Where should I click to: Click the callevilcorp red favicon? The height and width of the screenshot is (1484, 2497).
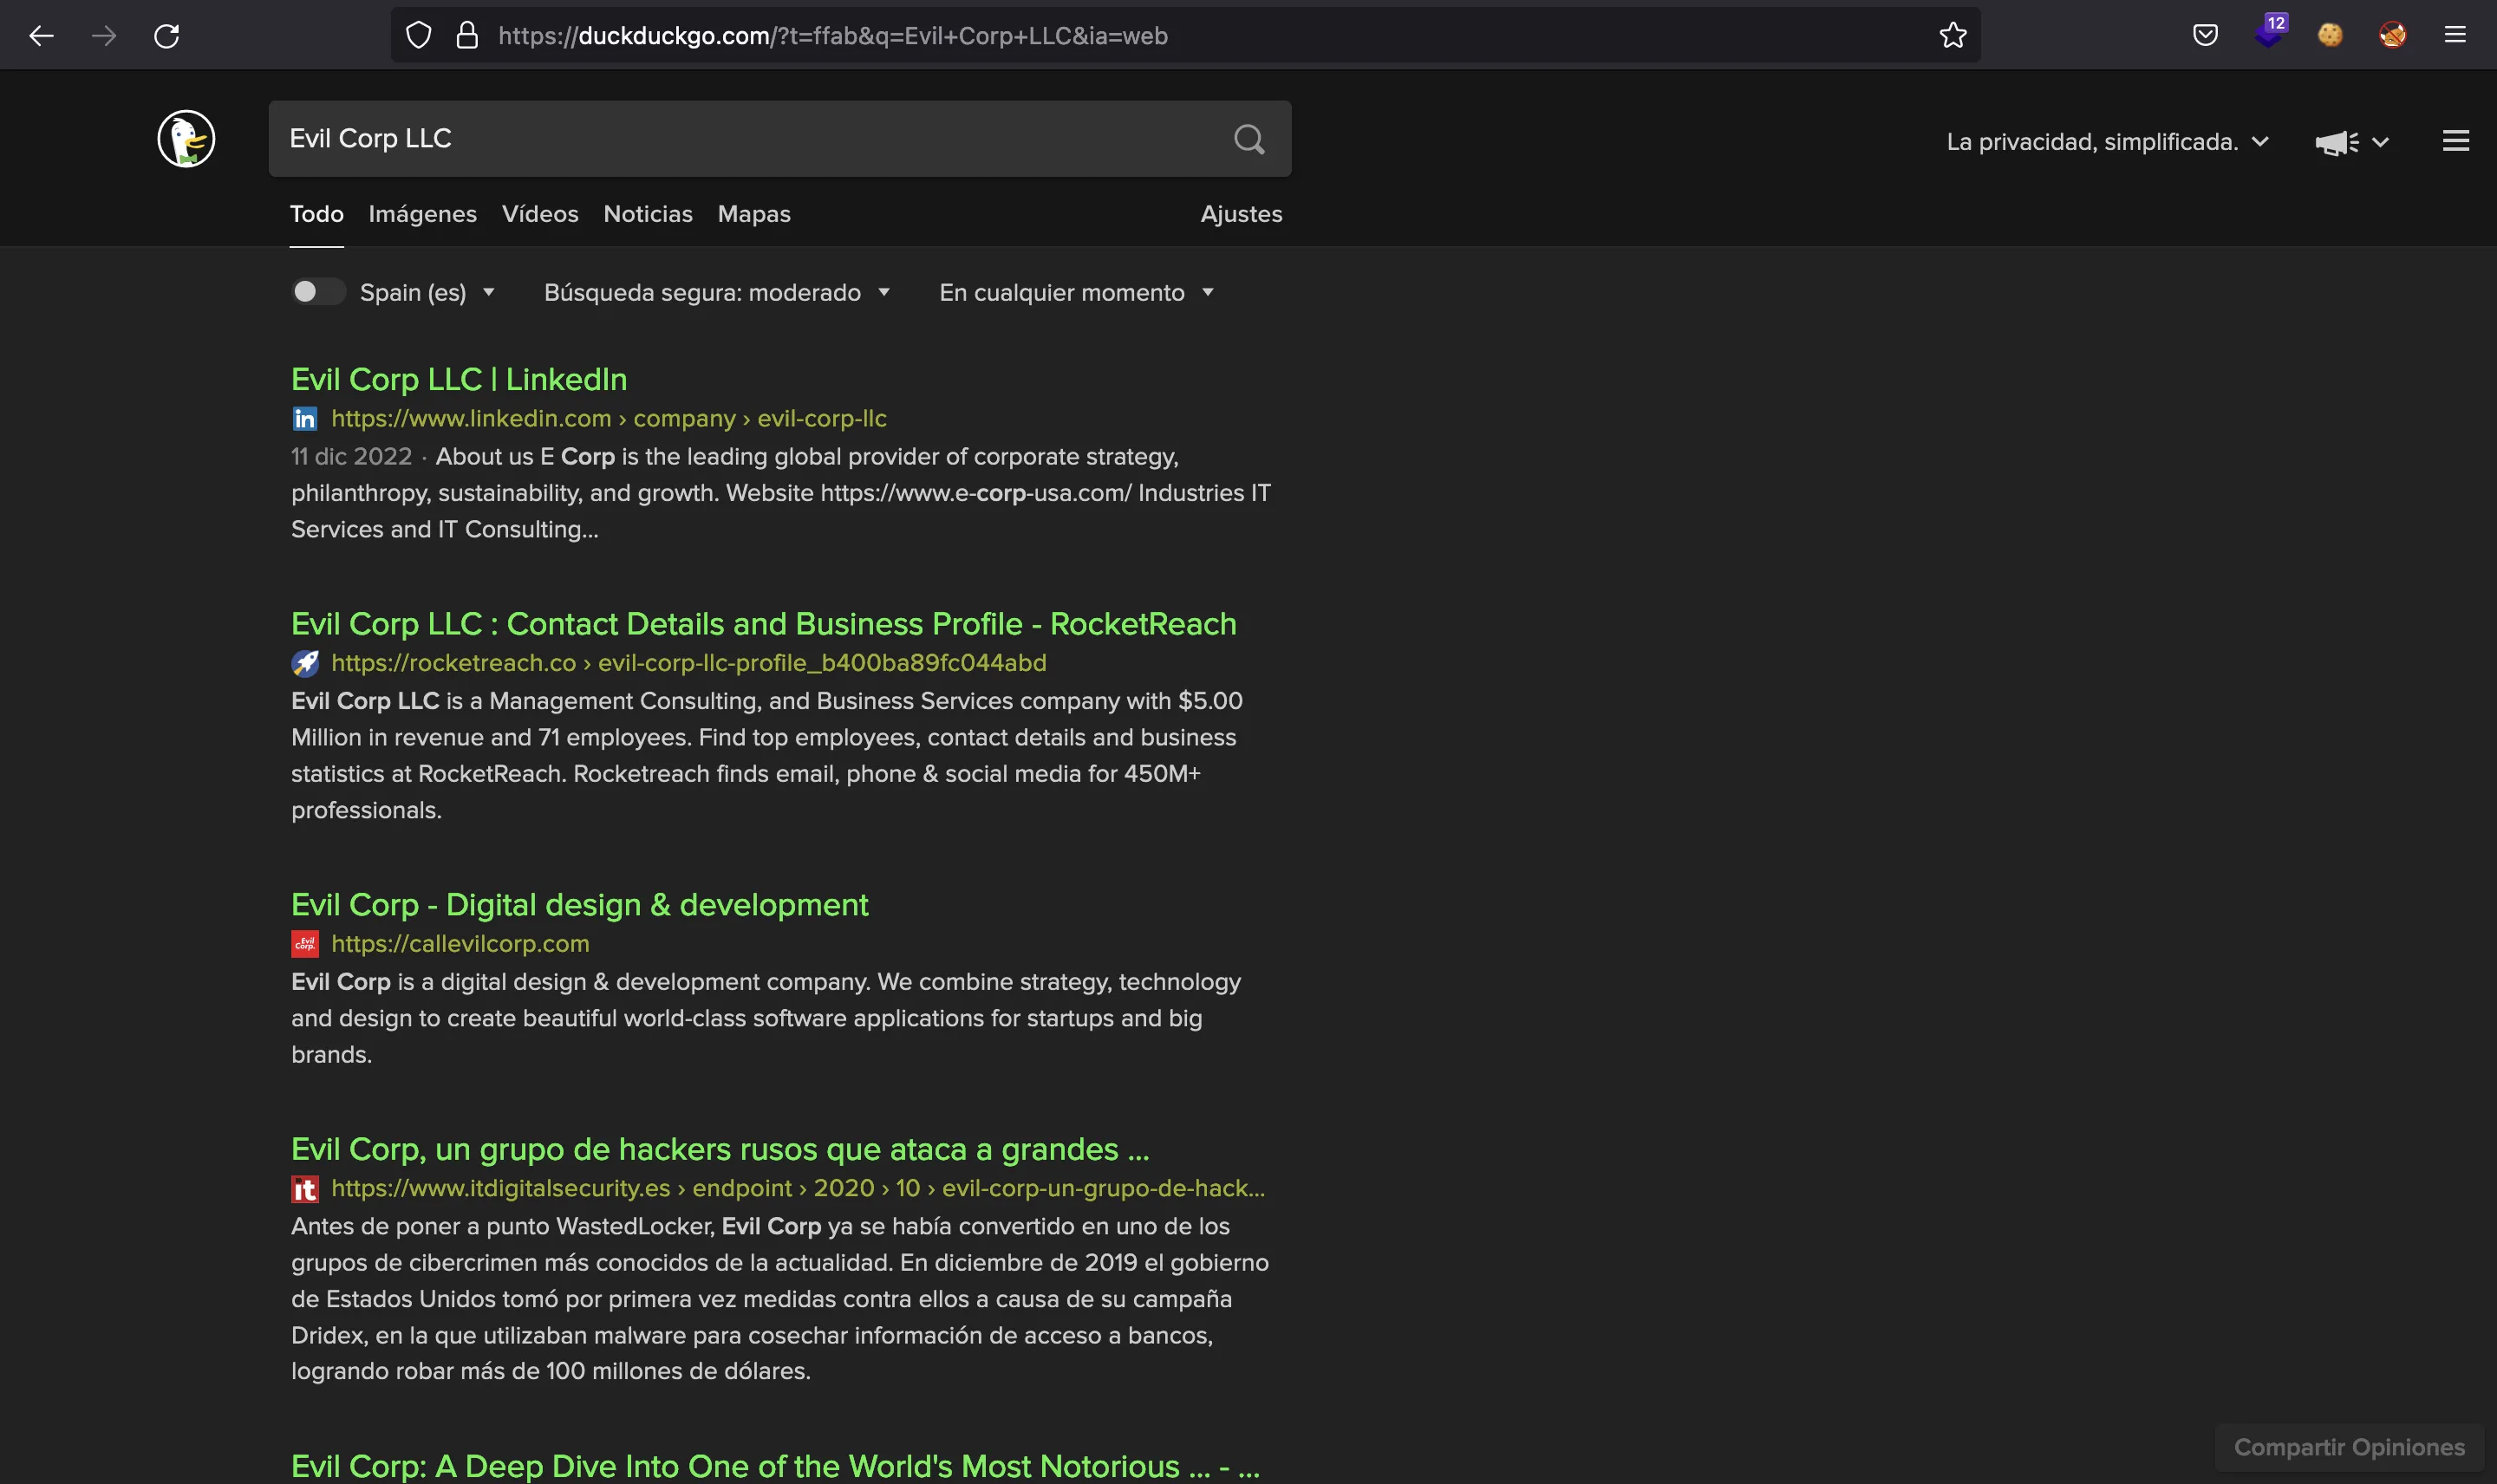tap(305, 944)
